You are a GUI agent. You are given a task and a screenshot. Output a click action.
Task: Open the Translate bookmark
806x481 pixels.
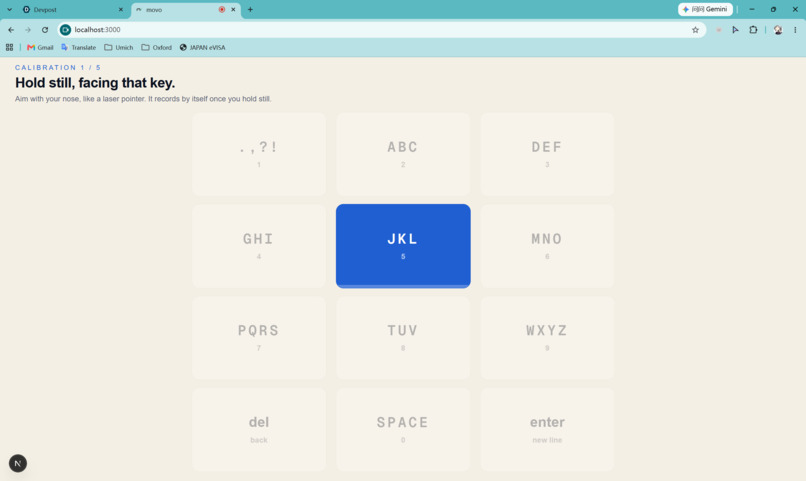click(78, 47)
